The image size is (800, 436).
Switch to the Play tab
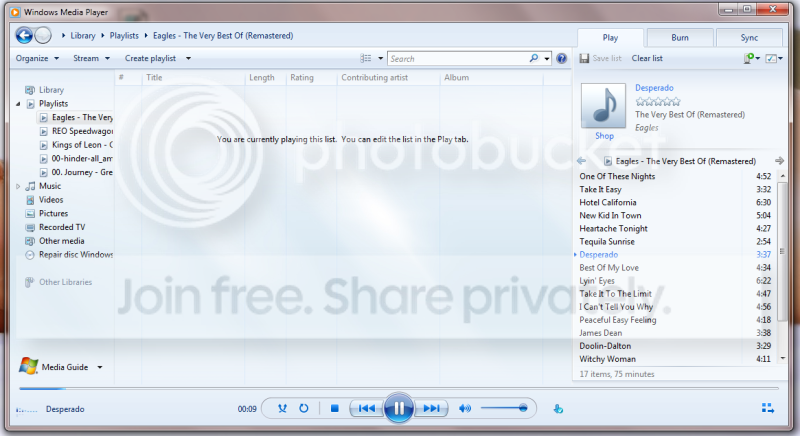click(x=610, y=38)
